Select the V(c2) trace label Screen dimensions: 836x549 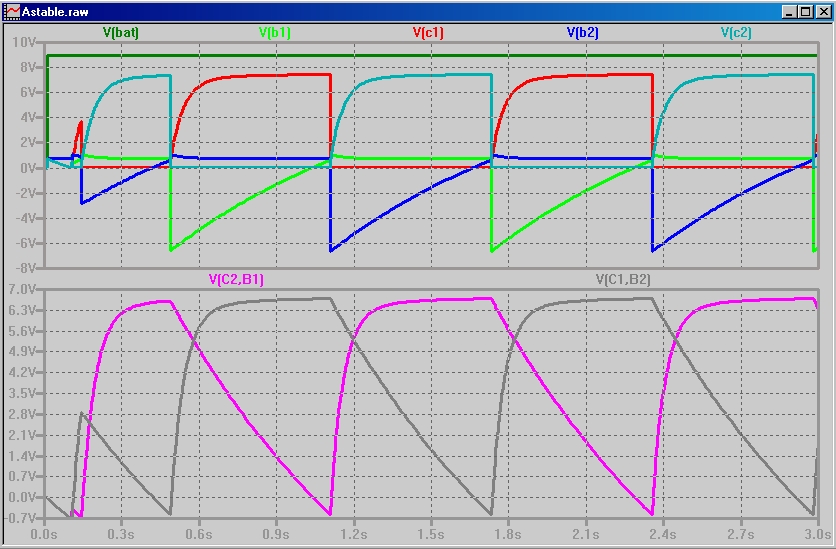point(736,33)
